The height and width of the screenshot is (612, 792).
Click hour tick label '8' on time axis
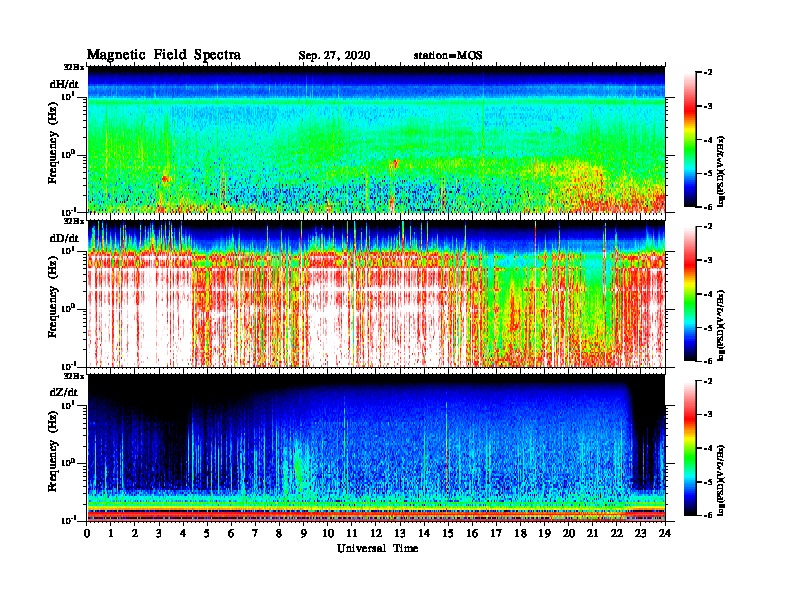click(x=279, y=533)
